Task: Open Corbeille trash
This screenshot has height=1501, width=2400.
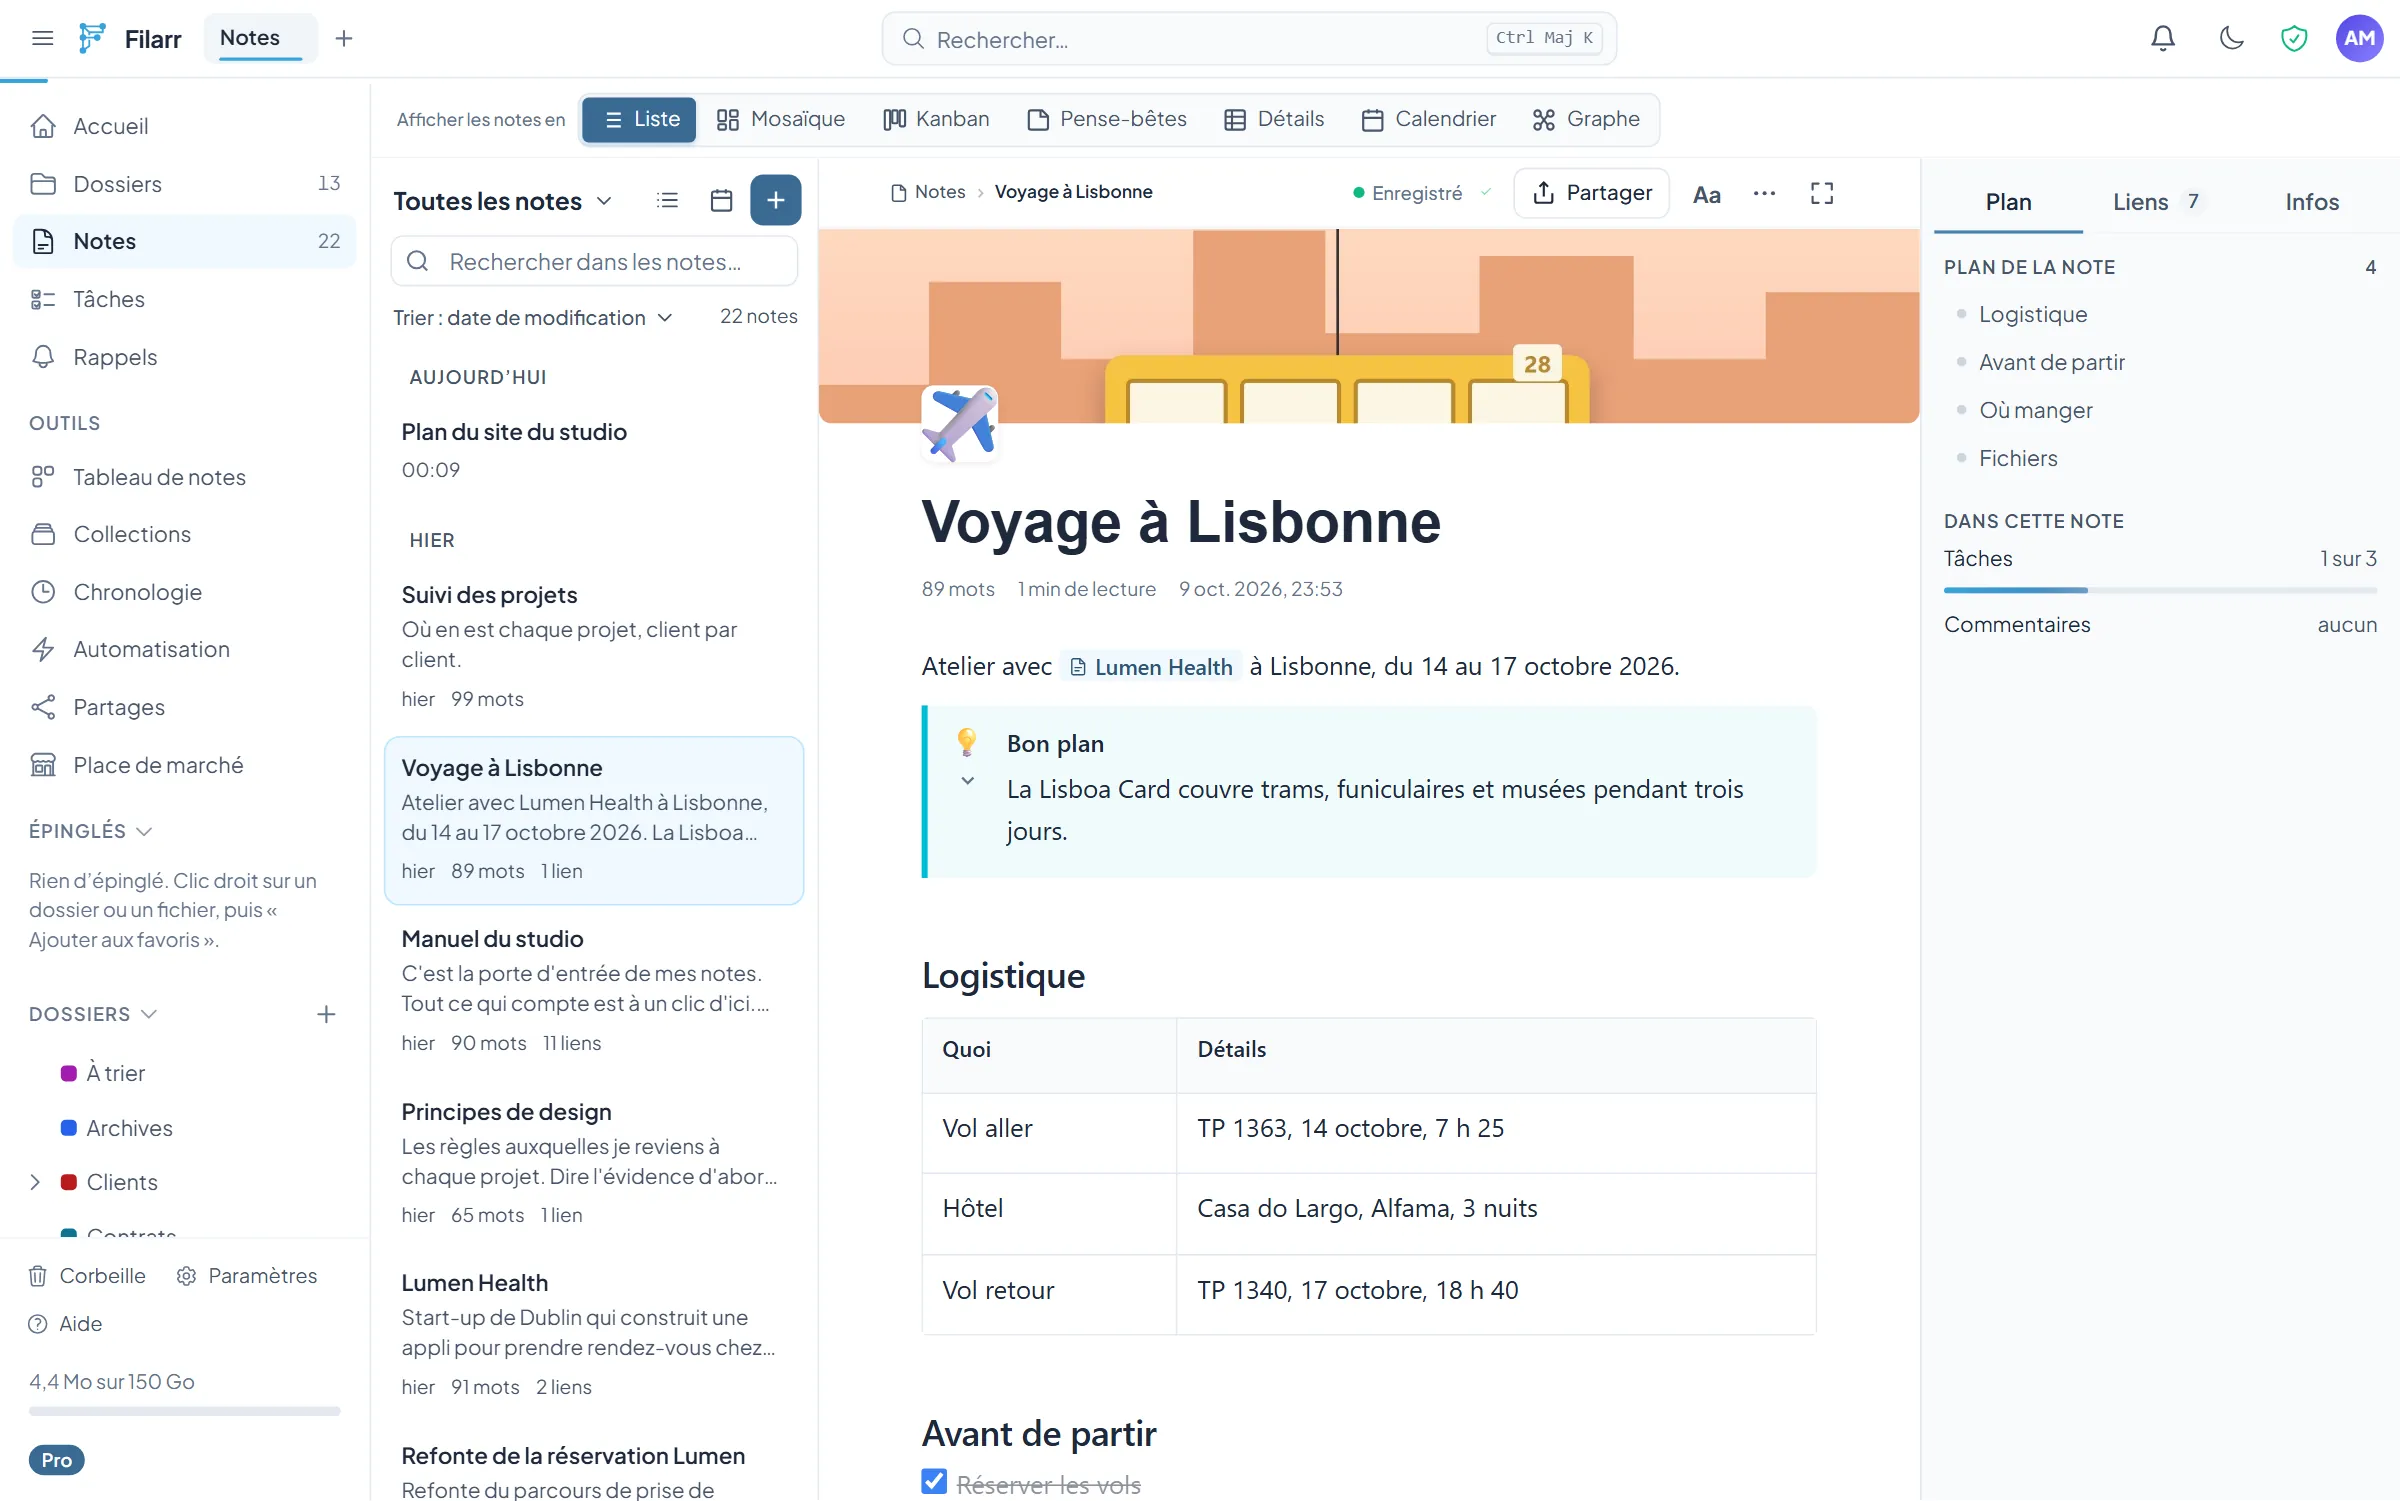Action: (x=87, y=1276)
